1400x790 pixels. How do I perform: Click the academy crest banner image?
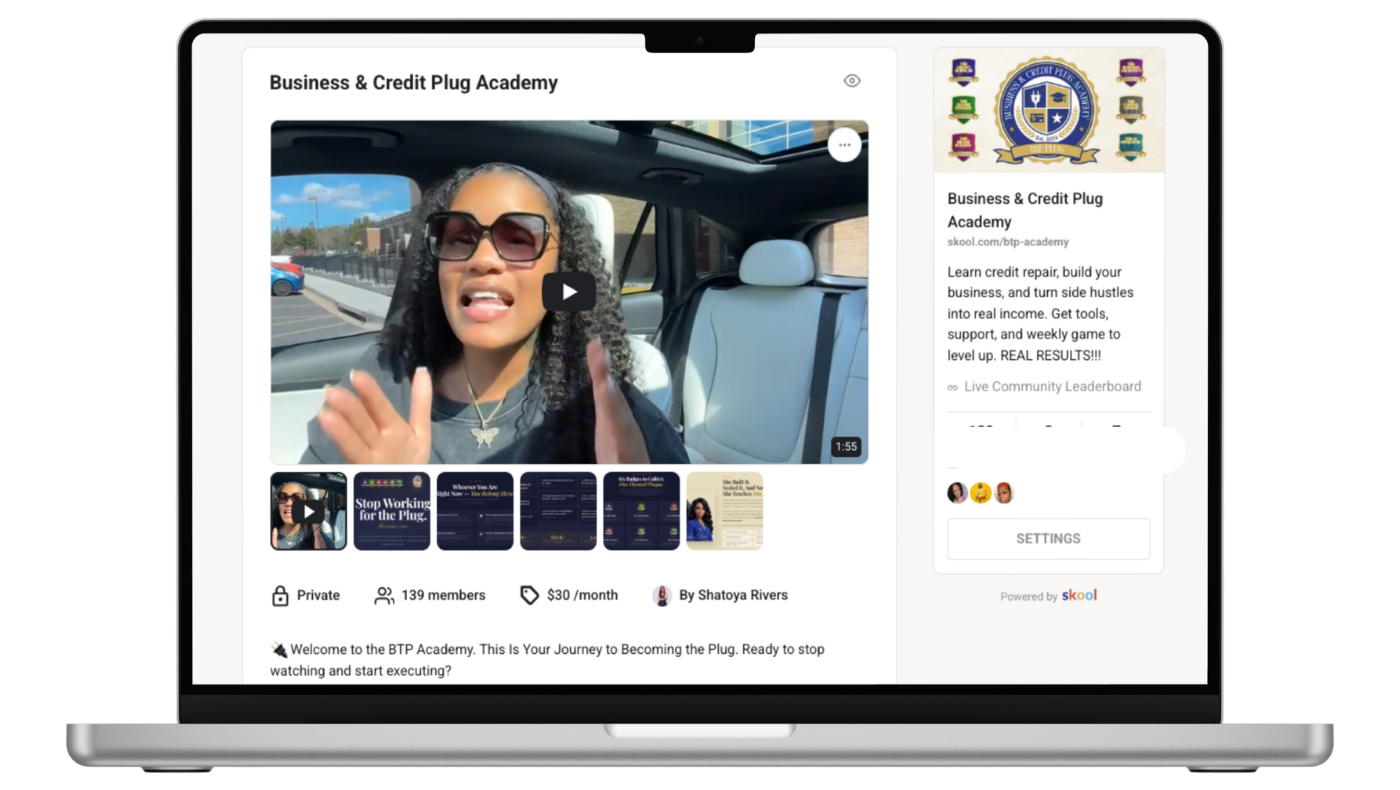1048,109
